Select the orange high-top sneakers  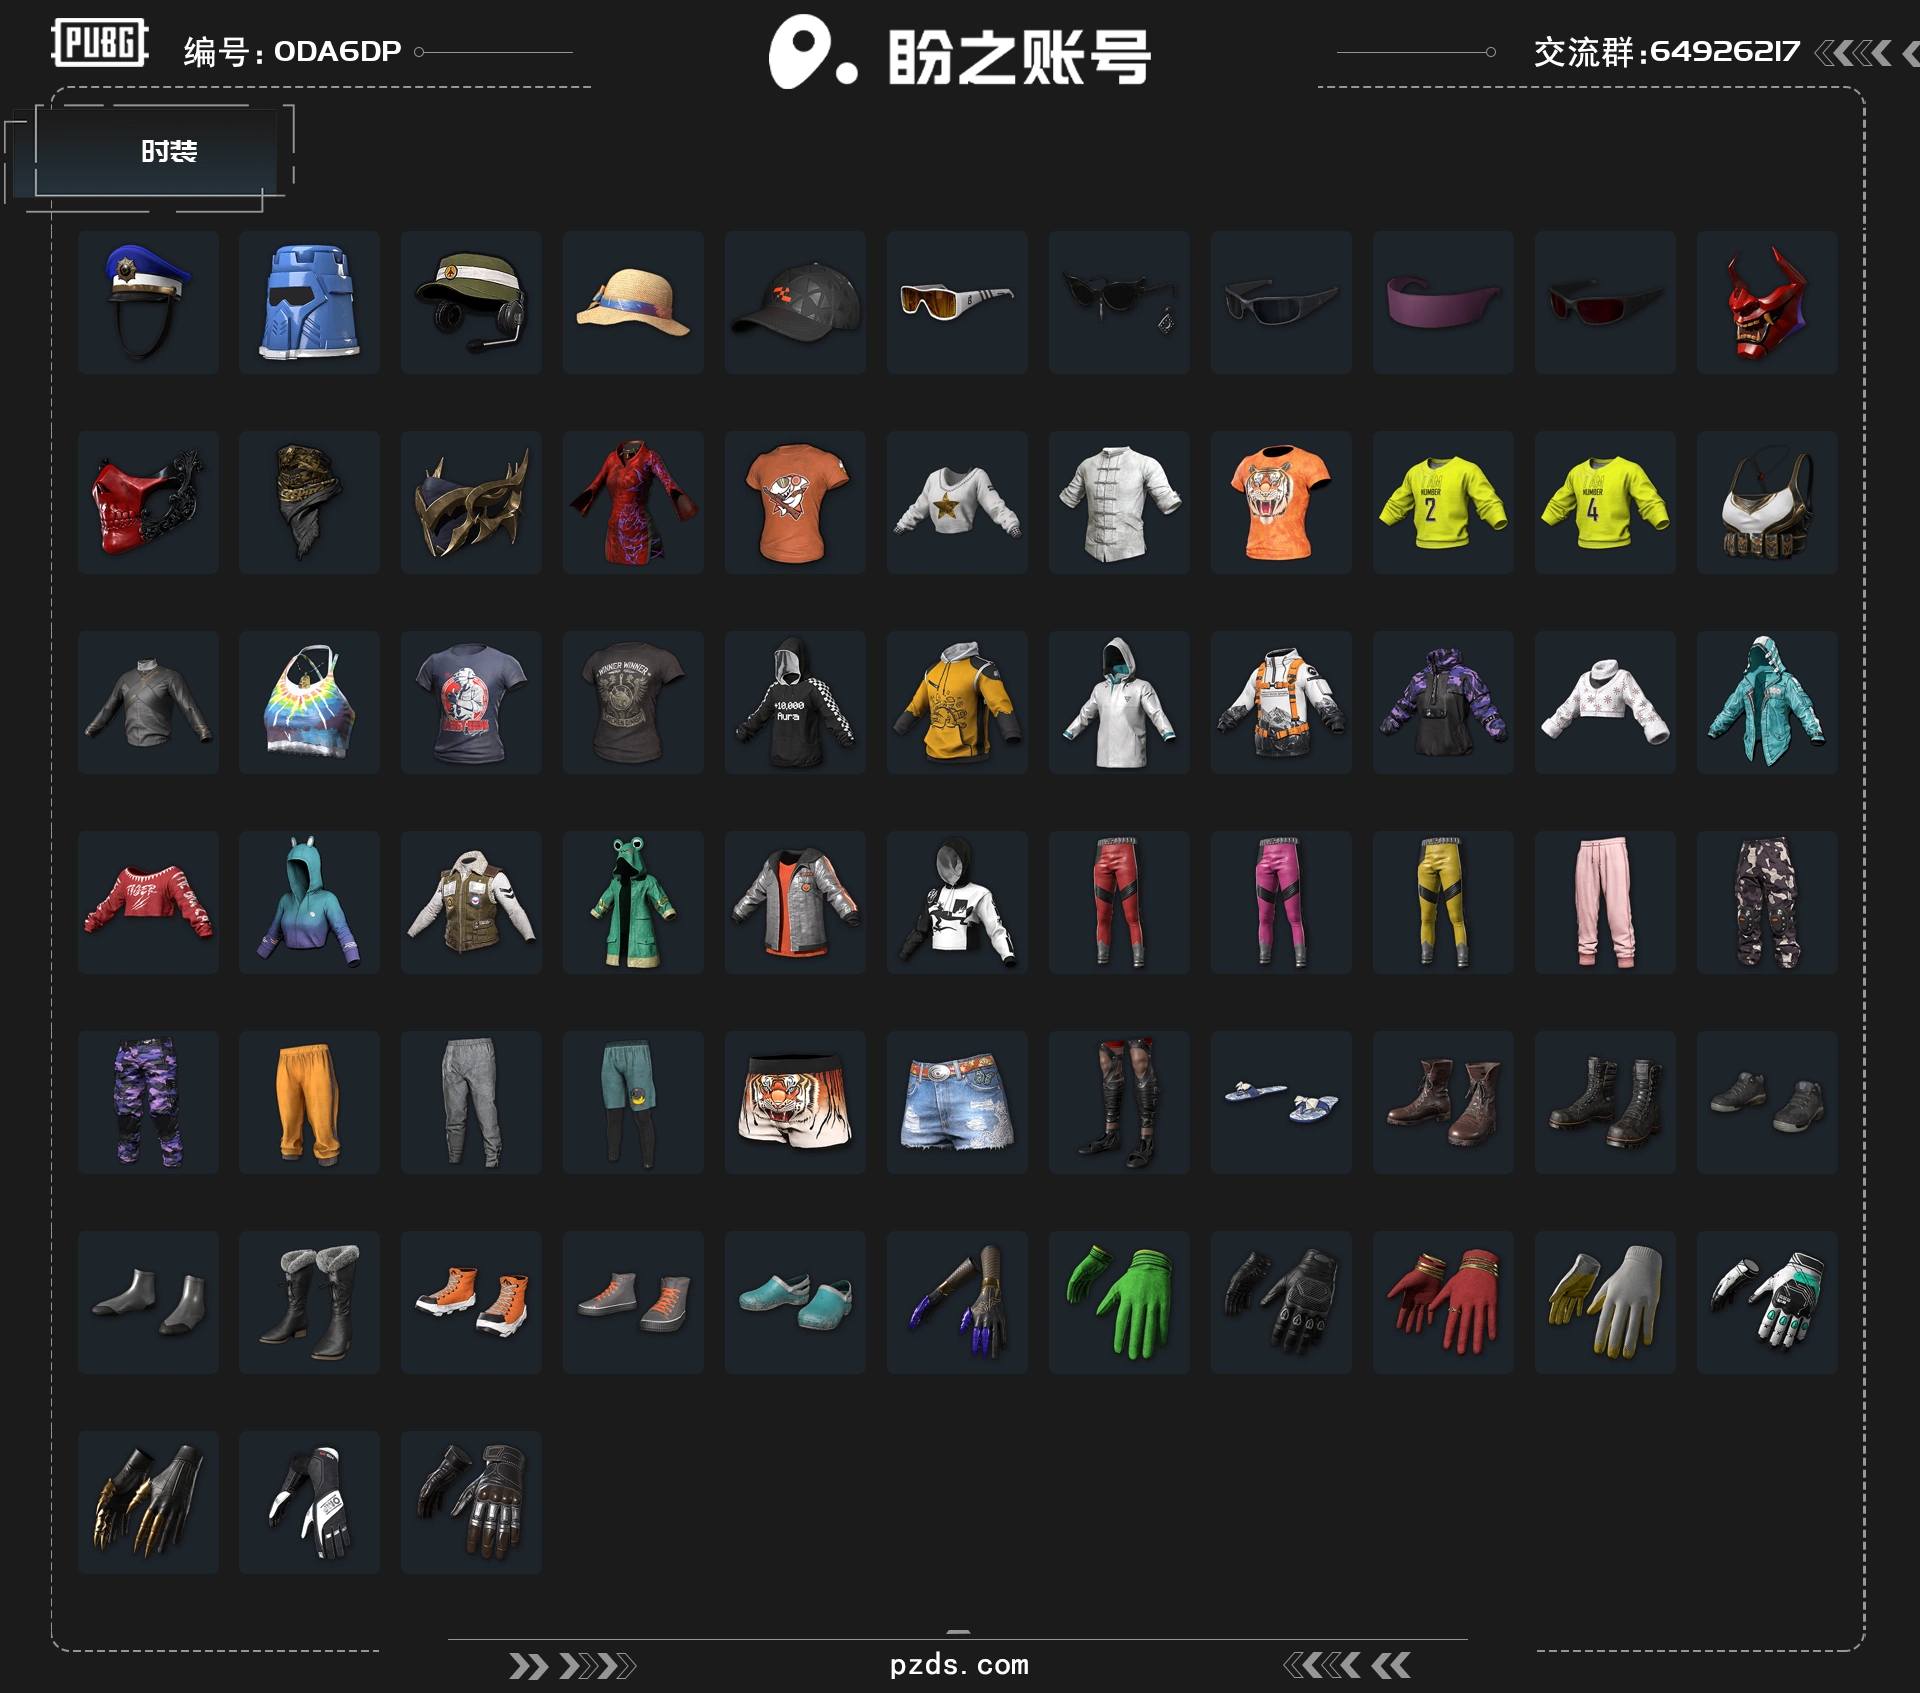click(x=471, y=1302)
